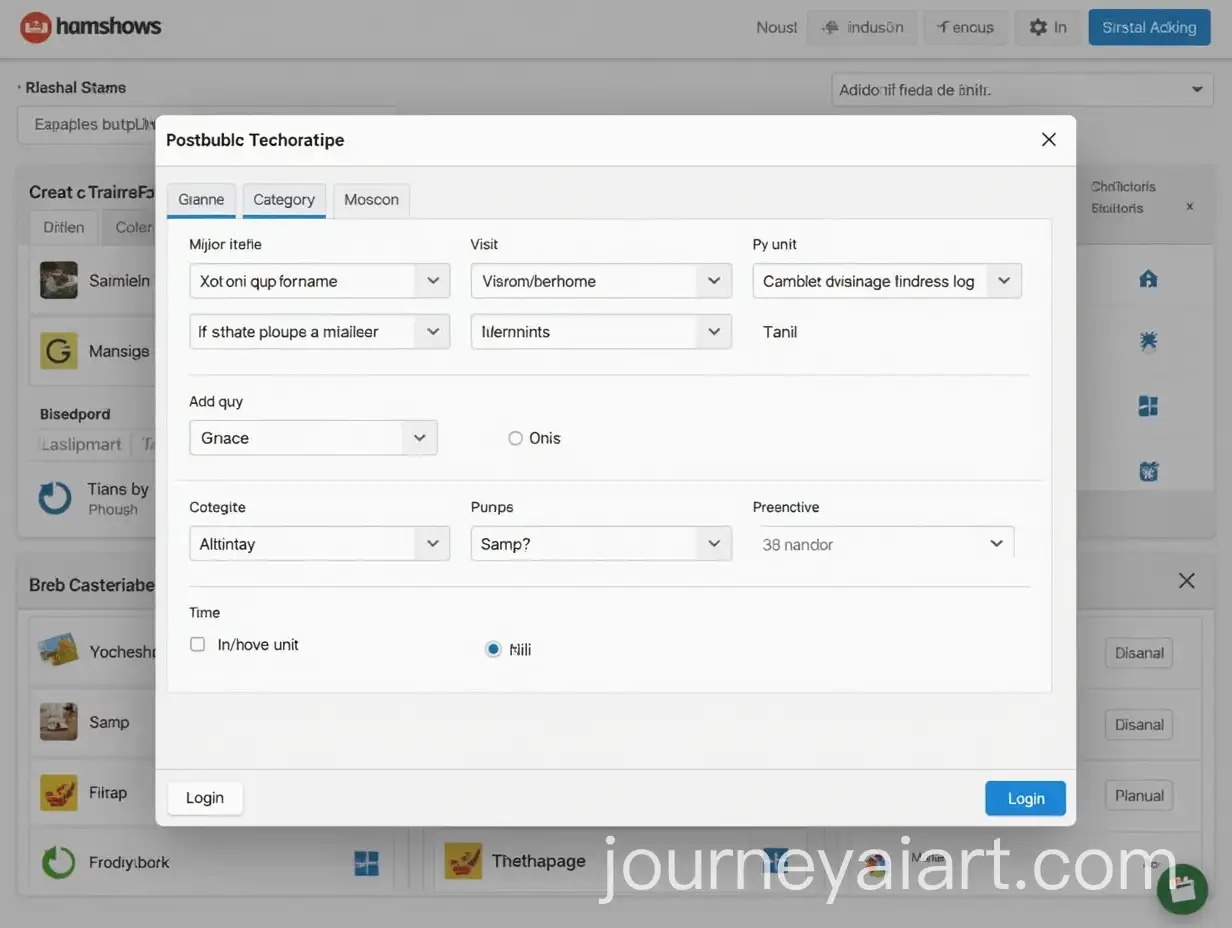Open the Adido filter dropdown field

(x=1022, y=89)
